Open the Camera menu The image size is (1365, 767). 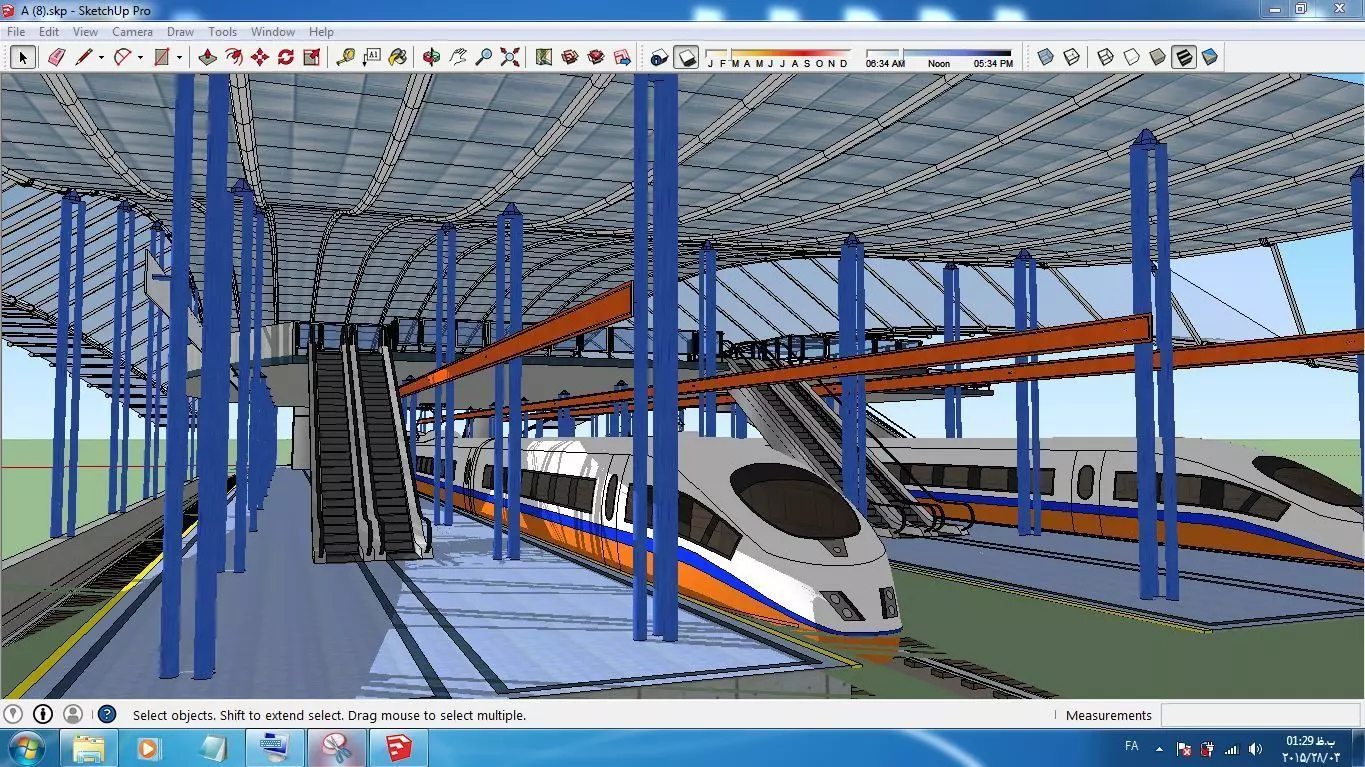coord(132,32)
